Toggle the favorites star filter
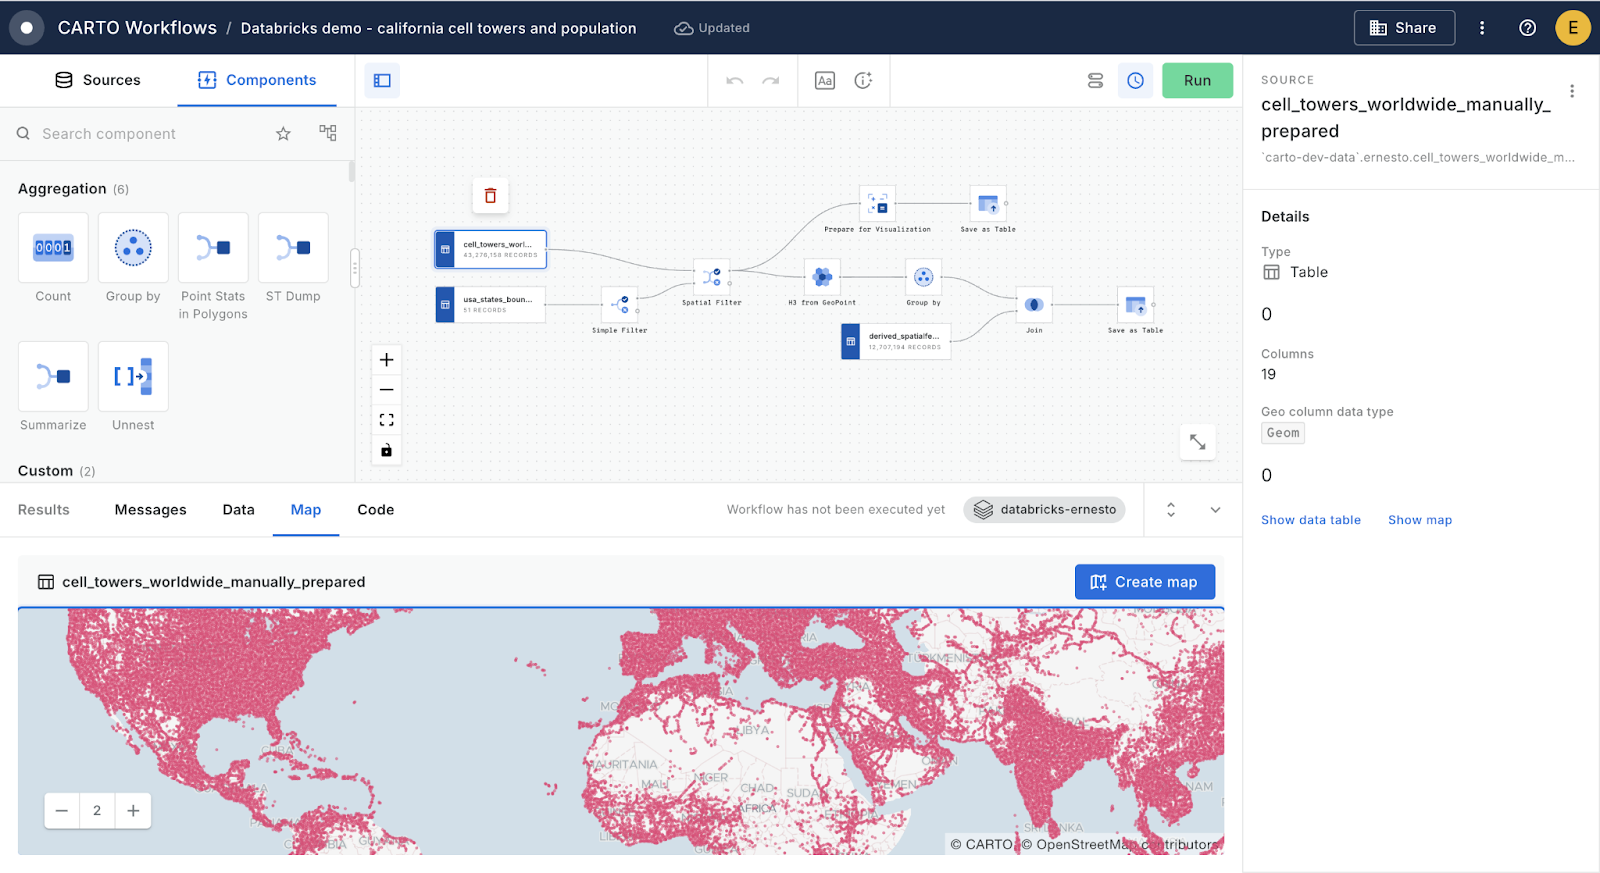The height and width of the screenshot is (873, 1600). [x=283, y=134]
